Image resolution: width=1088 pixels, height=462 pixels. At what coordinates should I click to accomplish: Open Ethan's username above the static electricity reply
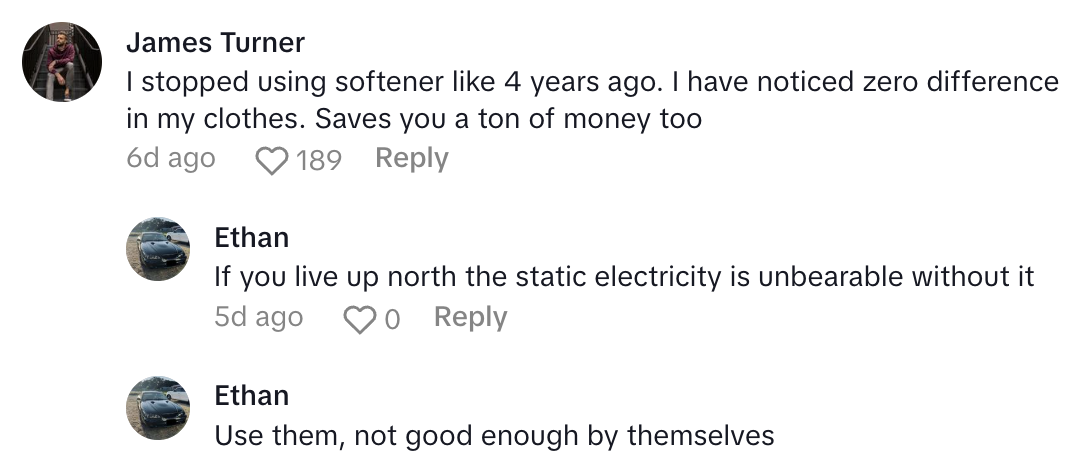tap(251, 237)
